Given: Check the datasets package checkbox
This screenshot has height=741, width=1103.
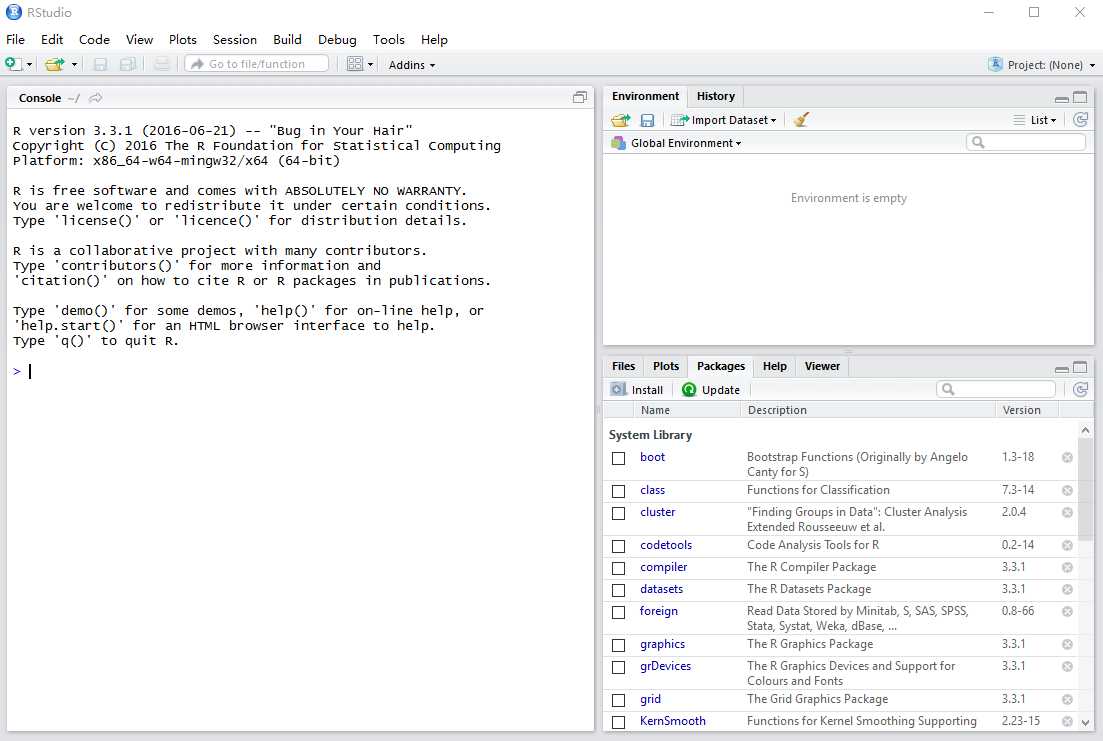Looking at the screenshot, I should pyautogui.click(x=618, y=590).
